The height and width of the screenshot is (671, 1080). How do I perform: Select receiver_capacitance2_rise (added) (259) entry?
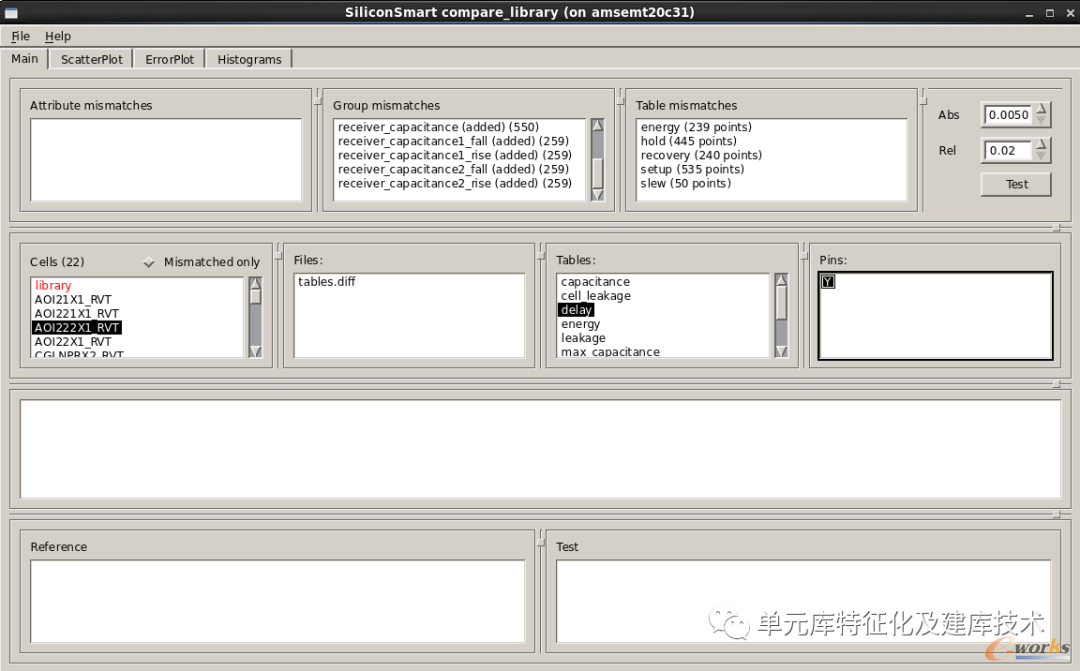click(x=455, y=184)
